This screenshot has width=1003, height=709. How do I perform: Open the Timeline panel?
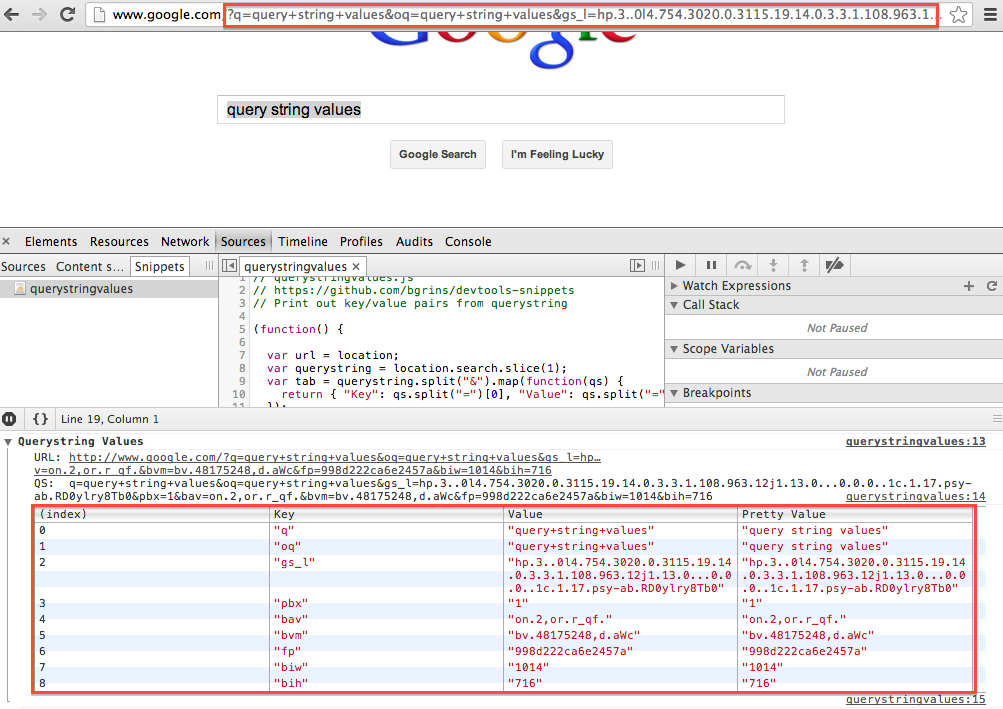(303, 241)
